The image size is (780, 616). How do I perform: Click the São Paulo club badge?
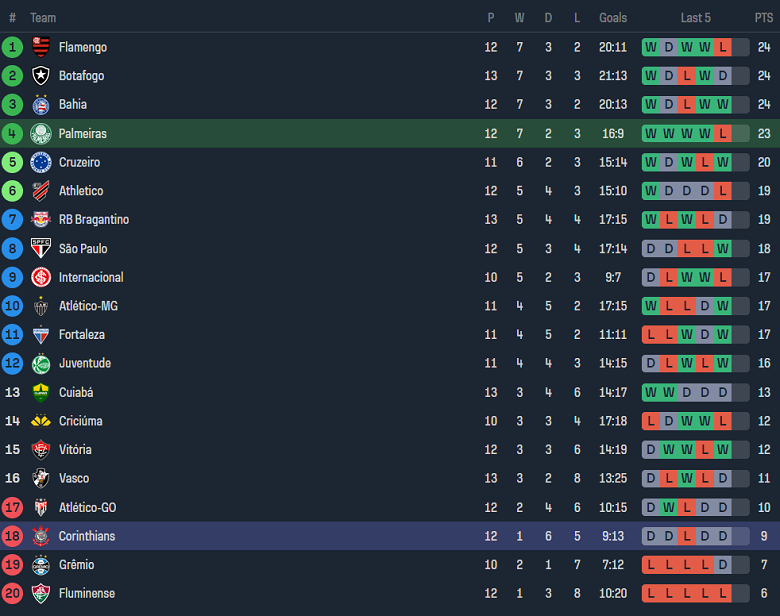point(41,249)
